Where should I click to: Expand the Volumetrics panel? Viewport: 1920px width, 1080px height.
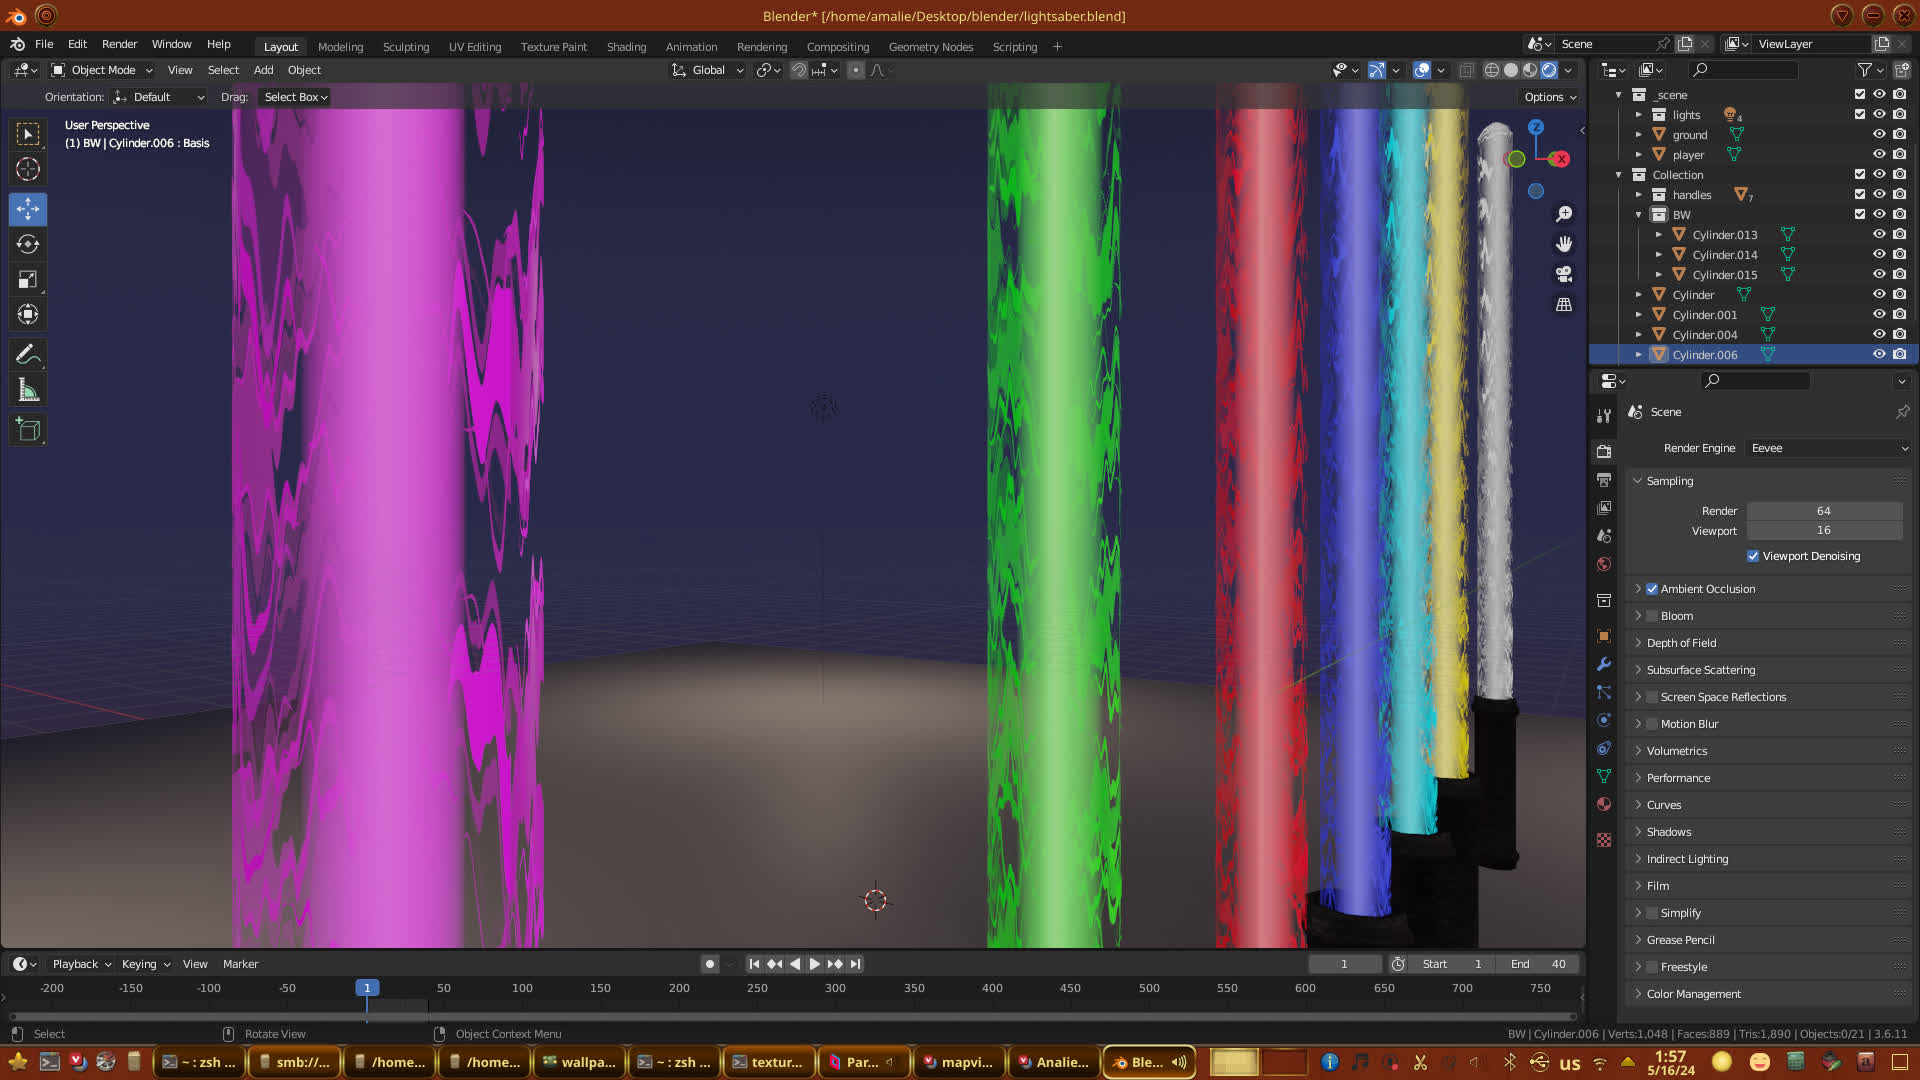[x=1677, y=751]
